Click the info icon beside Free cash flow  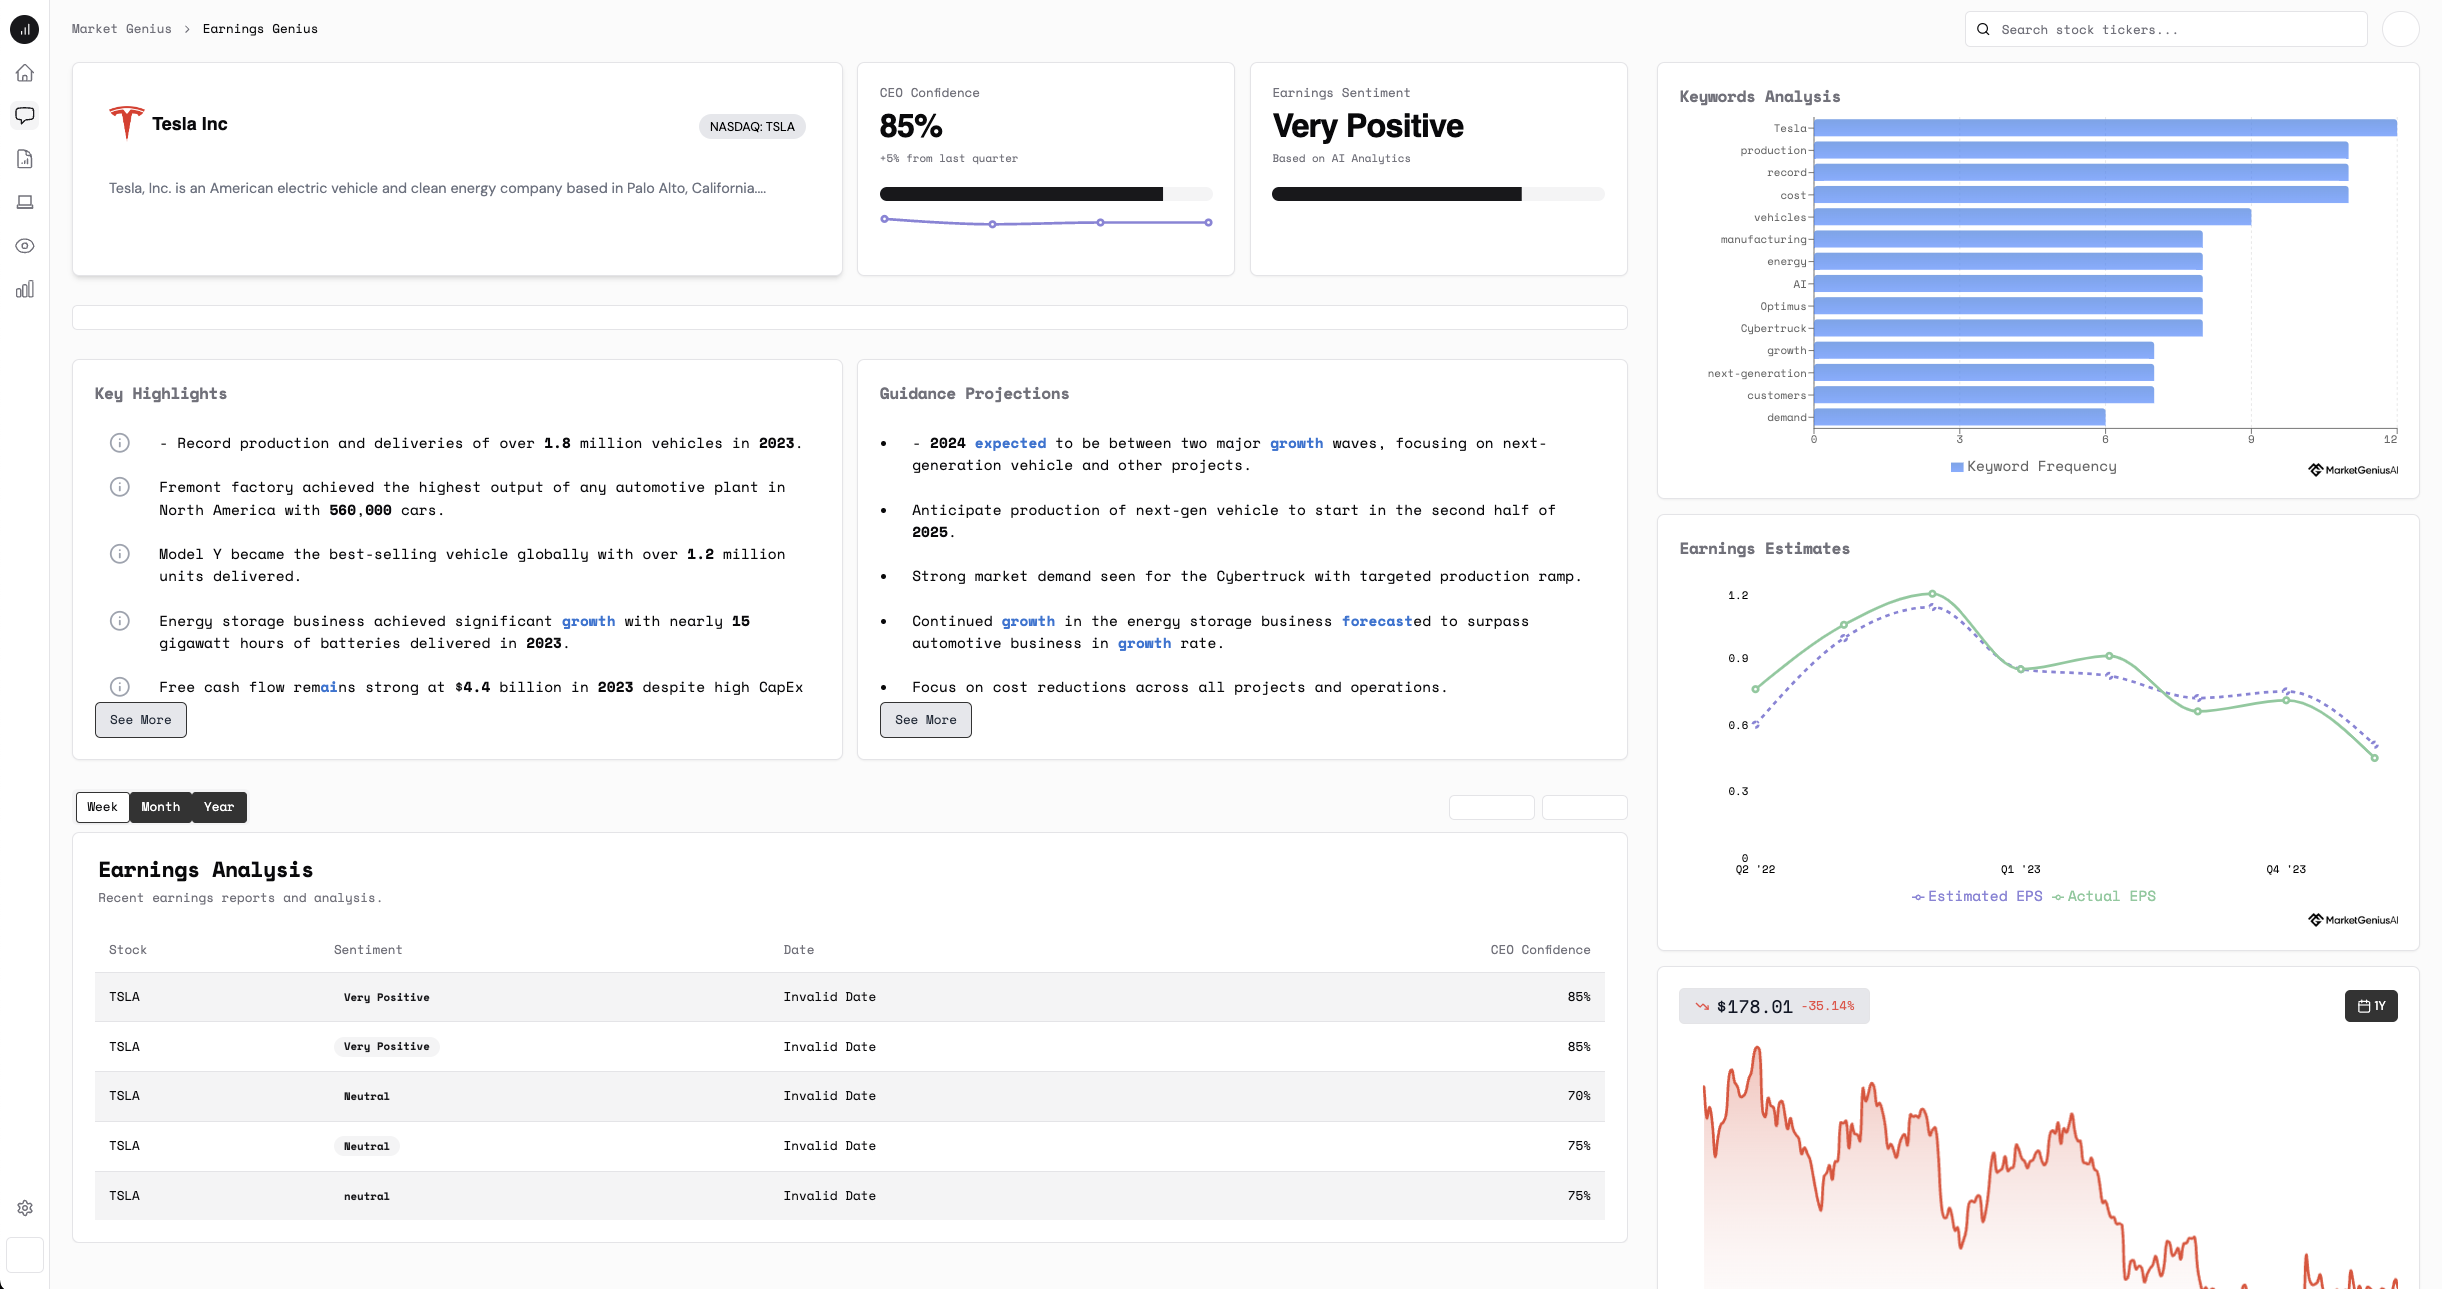point(120,687)
